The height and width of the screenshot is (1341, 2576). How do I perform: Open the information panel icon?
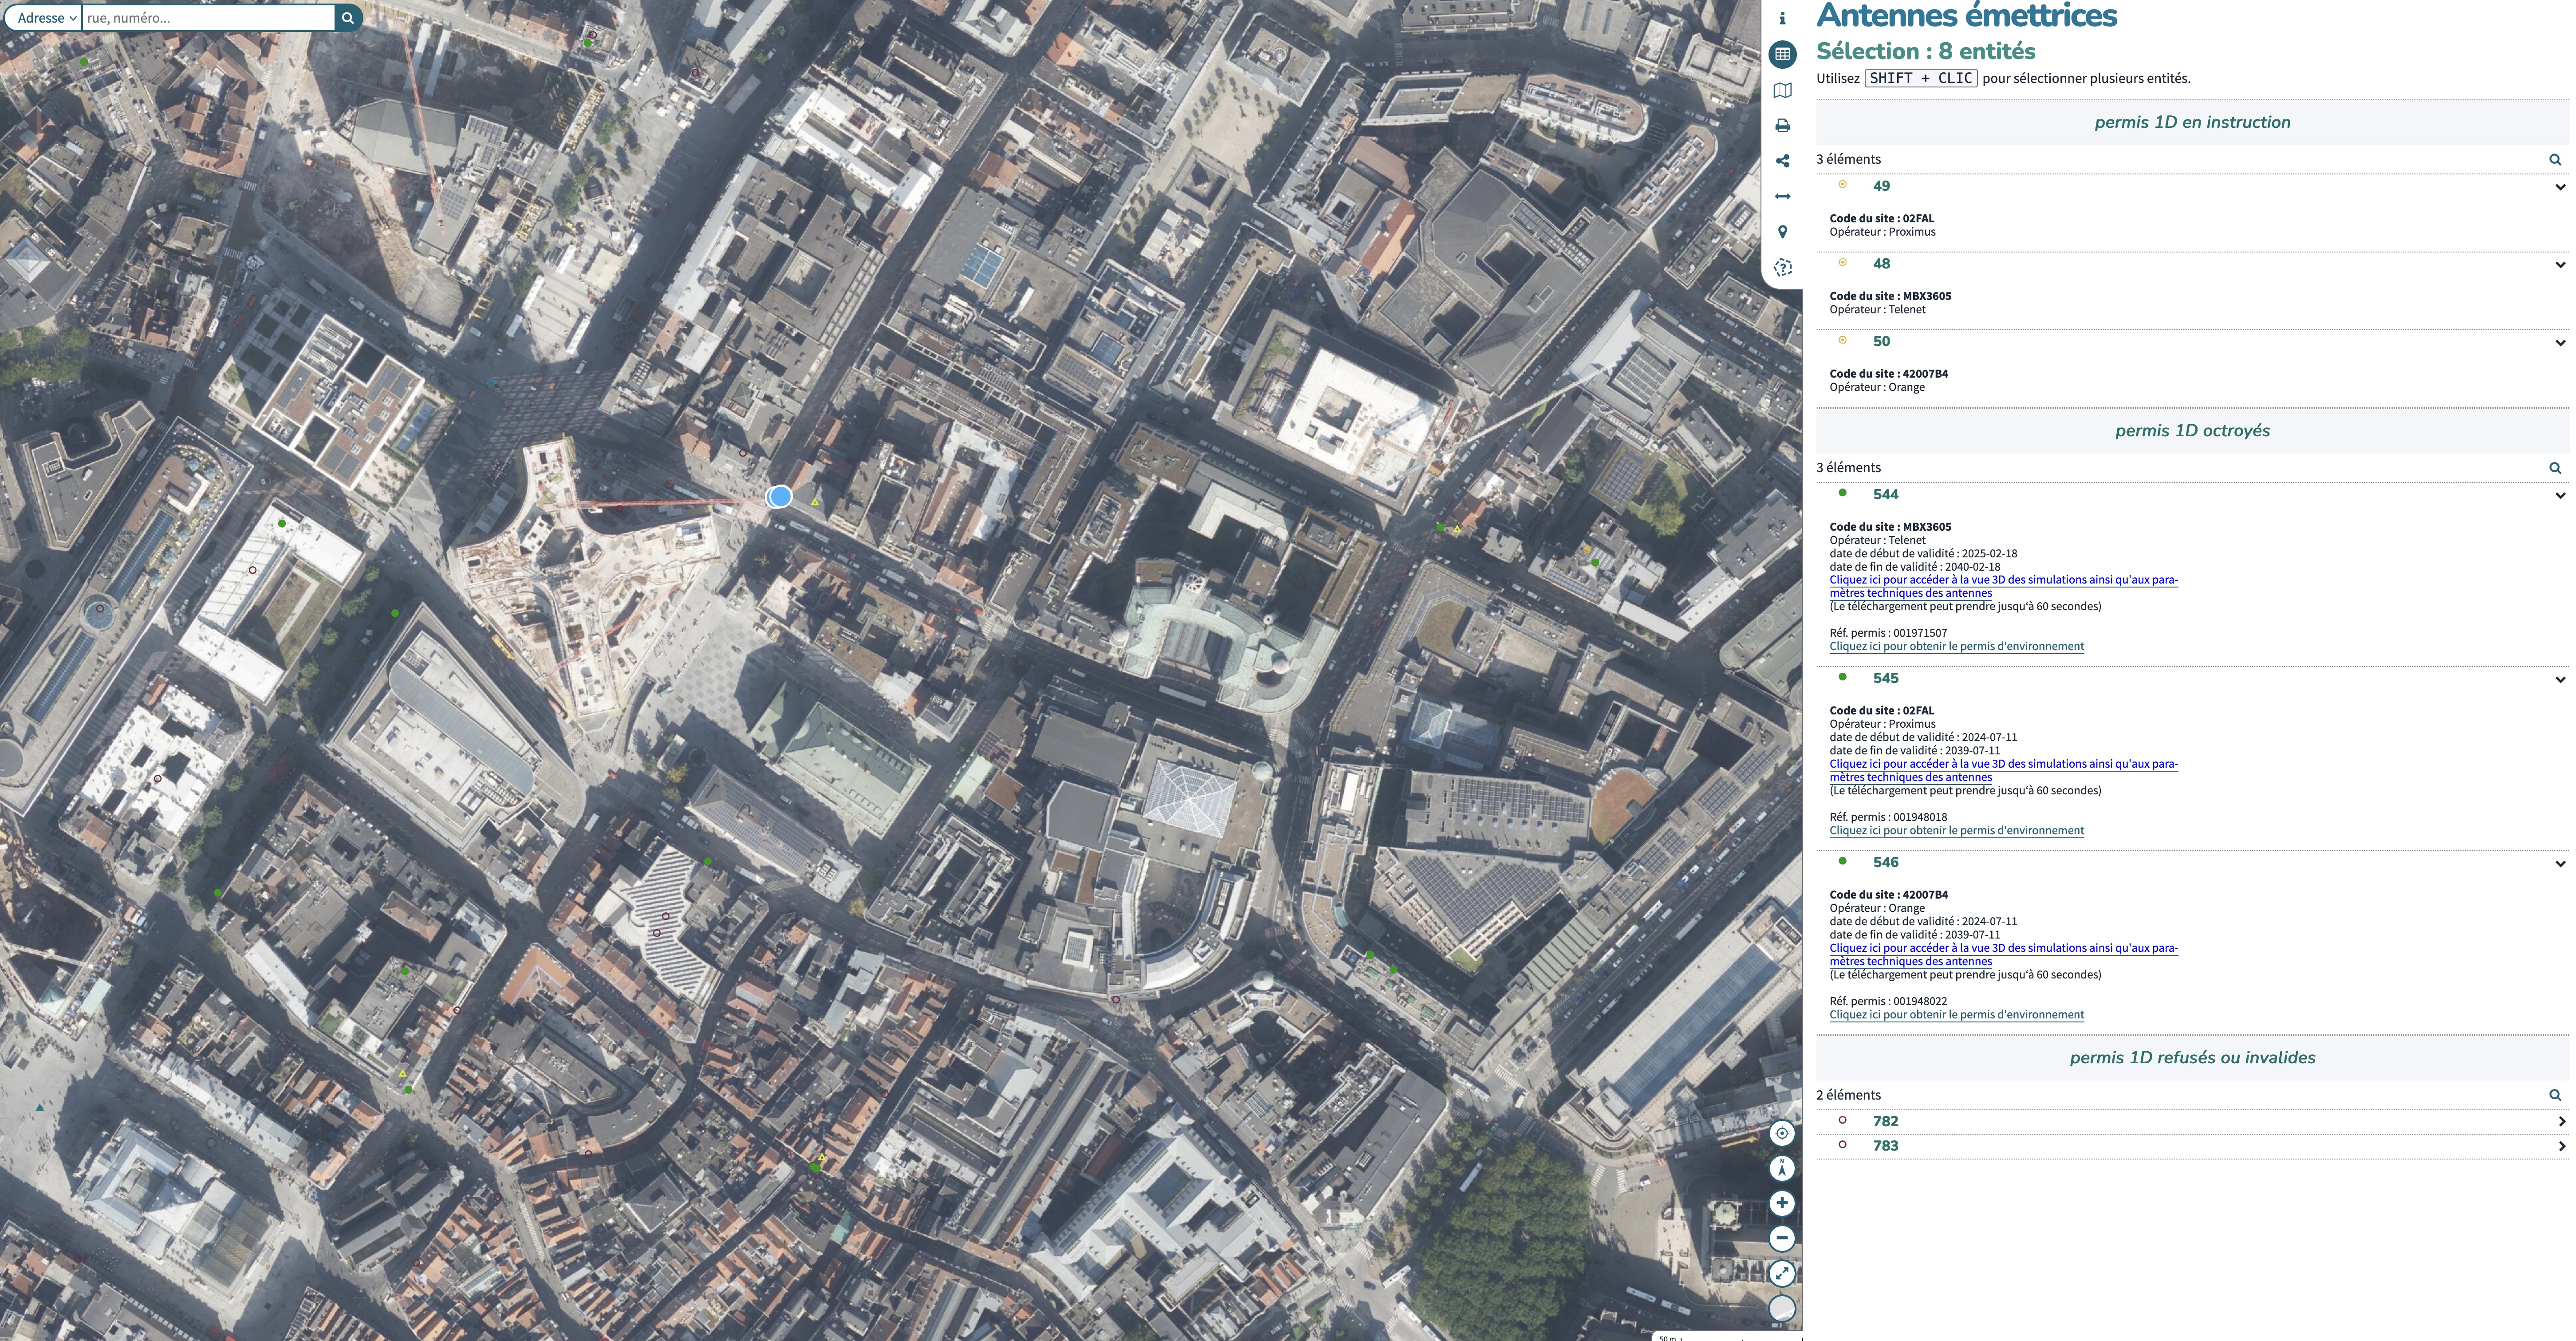click(x=1782, y=18)
